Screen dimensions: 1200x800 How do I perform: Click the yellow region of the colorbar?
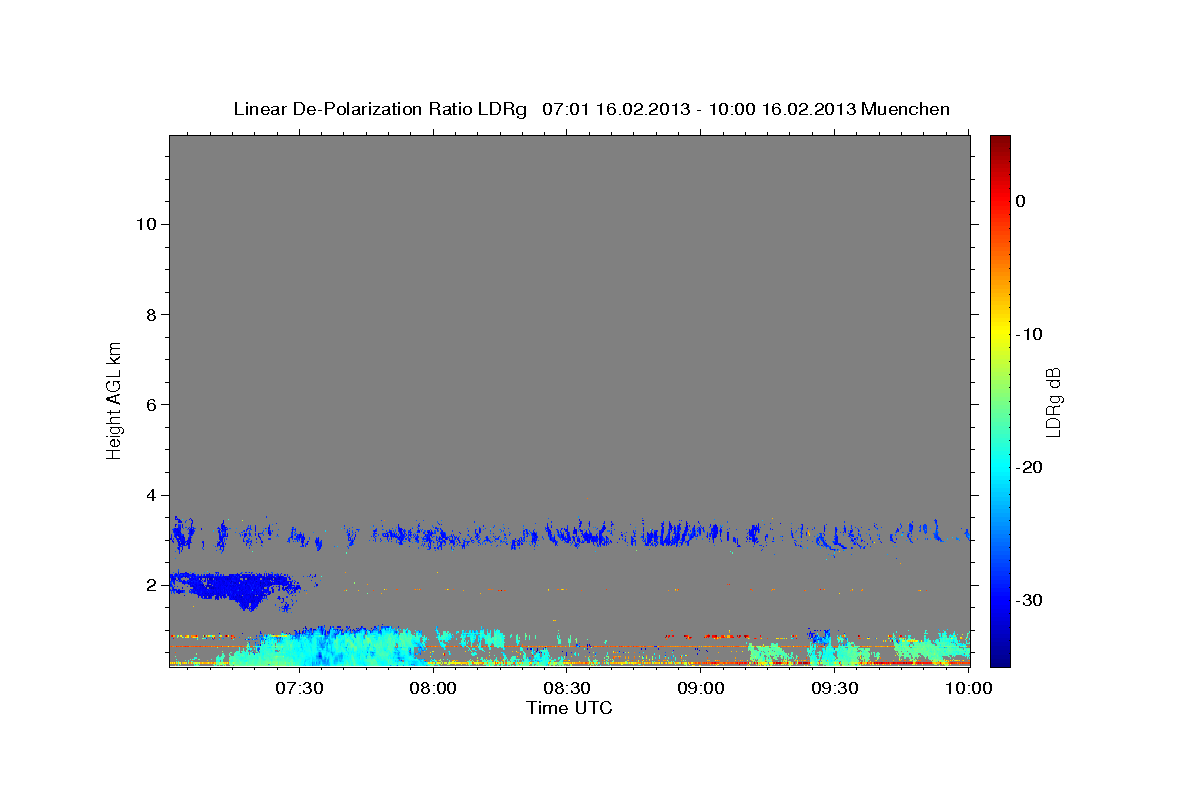click(1000, 335)
